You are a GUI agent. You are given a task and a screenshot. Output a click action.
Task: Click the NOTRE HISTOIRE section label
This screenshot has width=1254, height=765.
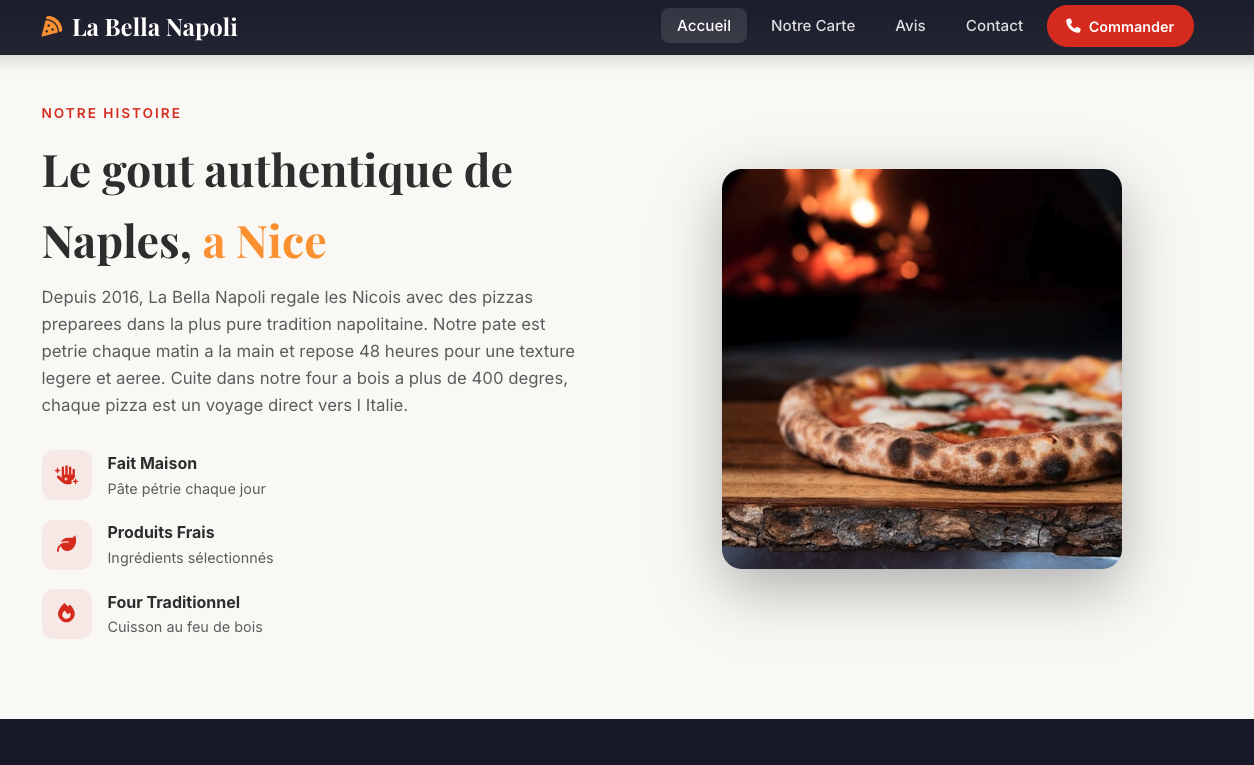111,113
